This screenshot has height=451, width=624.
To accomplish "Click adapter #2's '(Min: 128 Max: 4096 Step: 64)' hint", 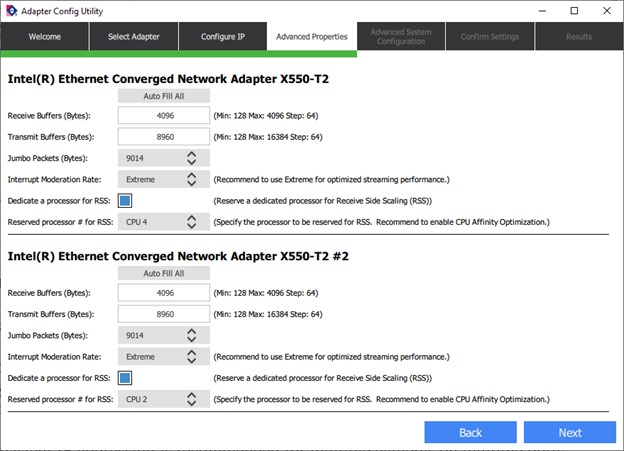I will [x=266, y=293].
